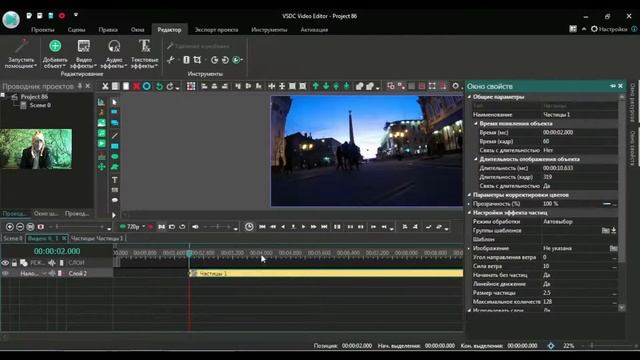This screenshot has height=360, width=640.
Task: Open the Наложение blend mode dropdown for Слой 2
Action: (44, 273)
